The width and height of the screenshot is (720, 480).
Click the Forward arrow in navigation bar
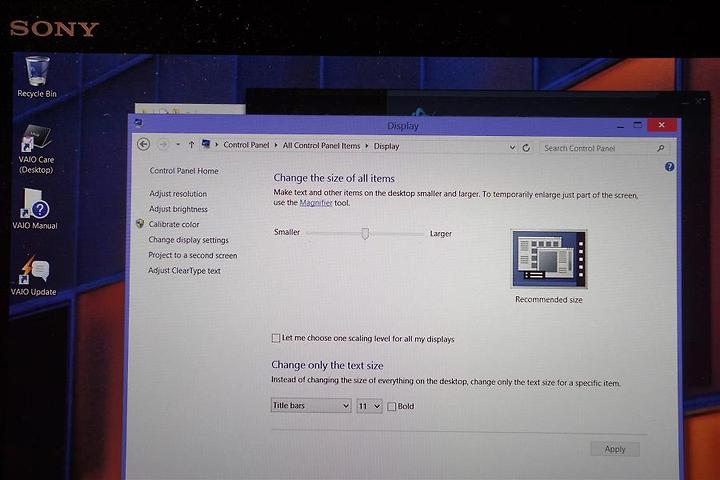point(163,145)
